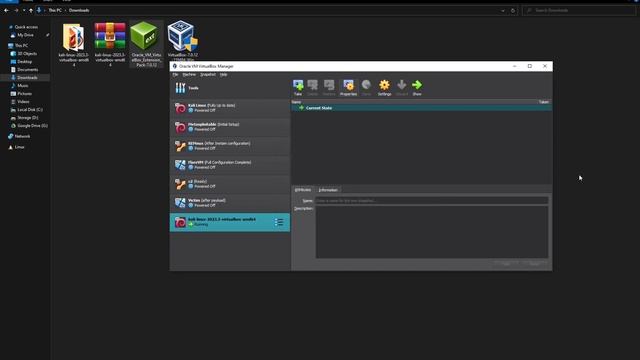
Task: Open Documents in Explorer sidebar
Action: [x=27, y=70]
